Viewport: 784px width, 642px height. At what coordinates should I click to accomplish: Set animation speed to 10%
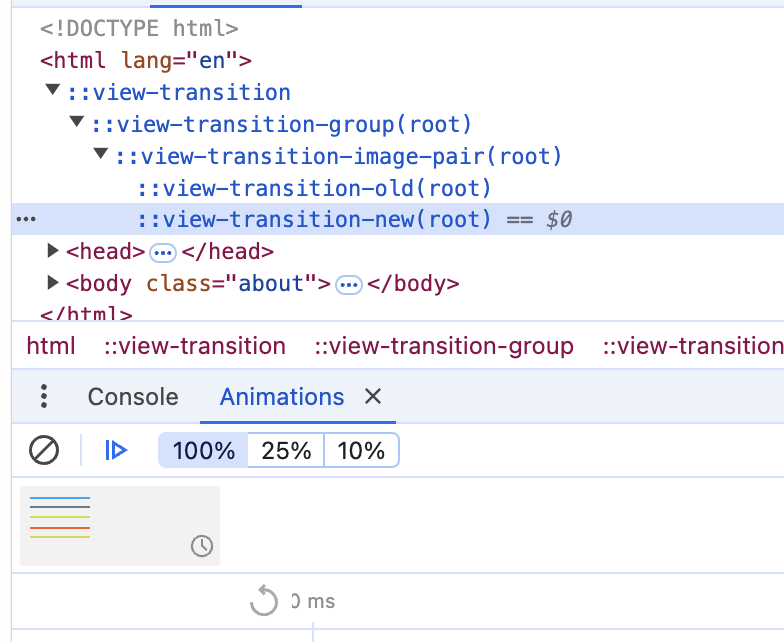coord(361,451)
